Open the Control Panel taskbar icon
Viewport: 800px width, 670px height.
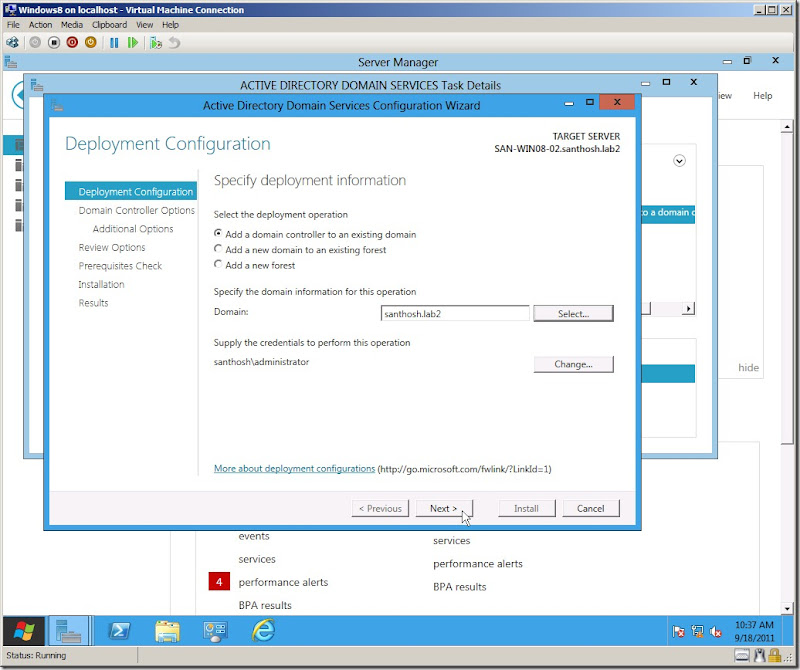[x=215, y=631]
